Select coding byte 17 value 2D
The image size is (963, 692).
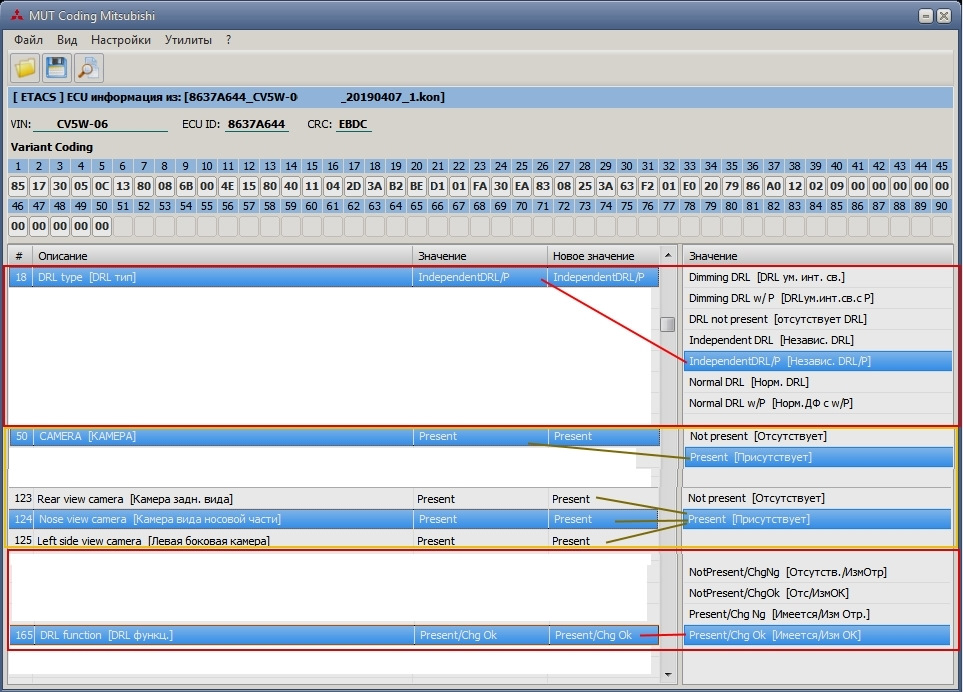[354, 186]
